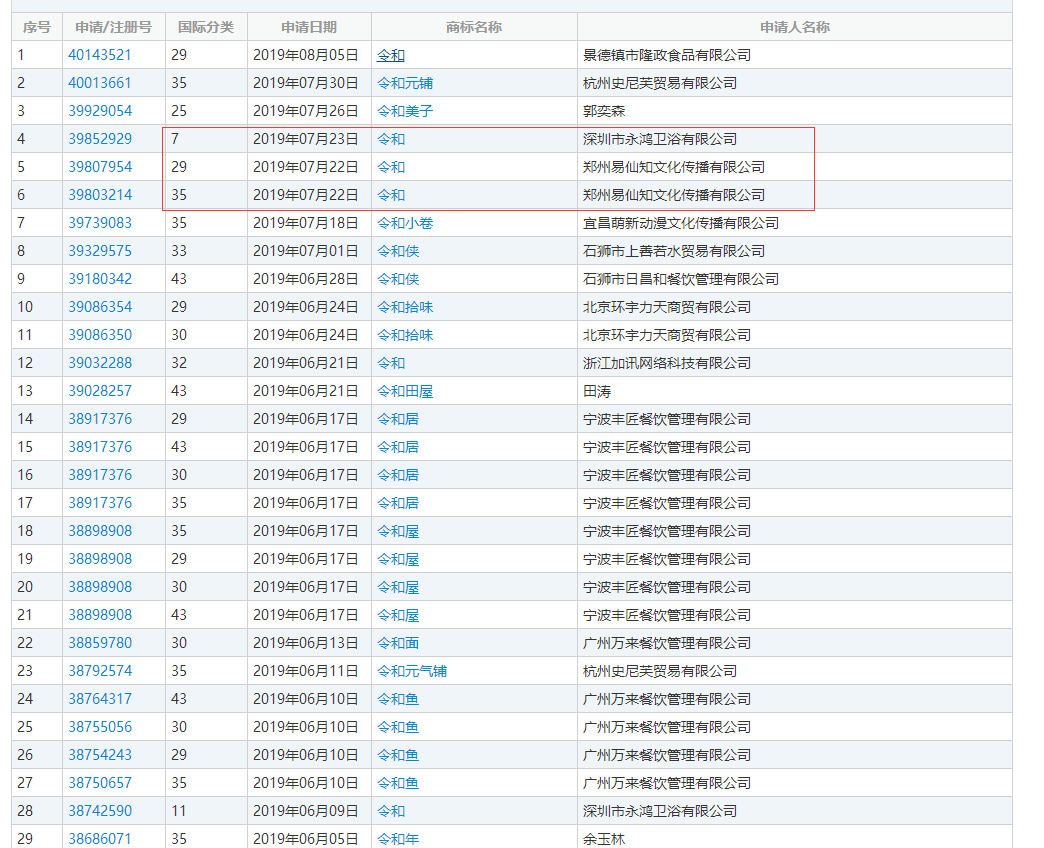Open application number 39803214

100,195
